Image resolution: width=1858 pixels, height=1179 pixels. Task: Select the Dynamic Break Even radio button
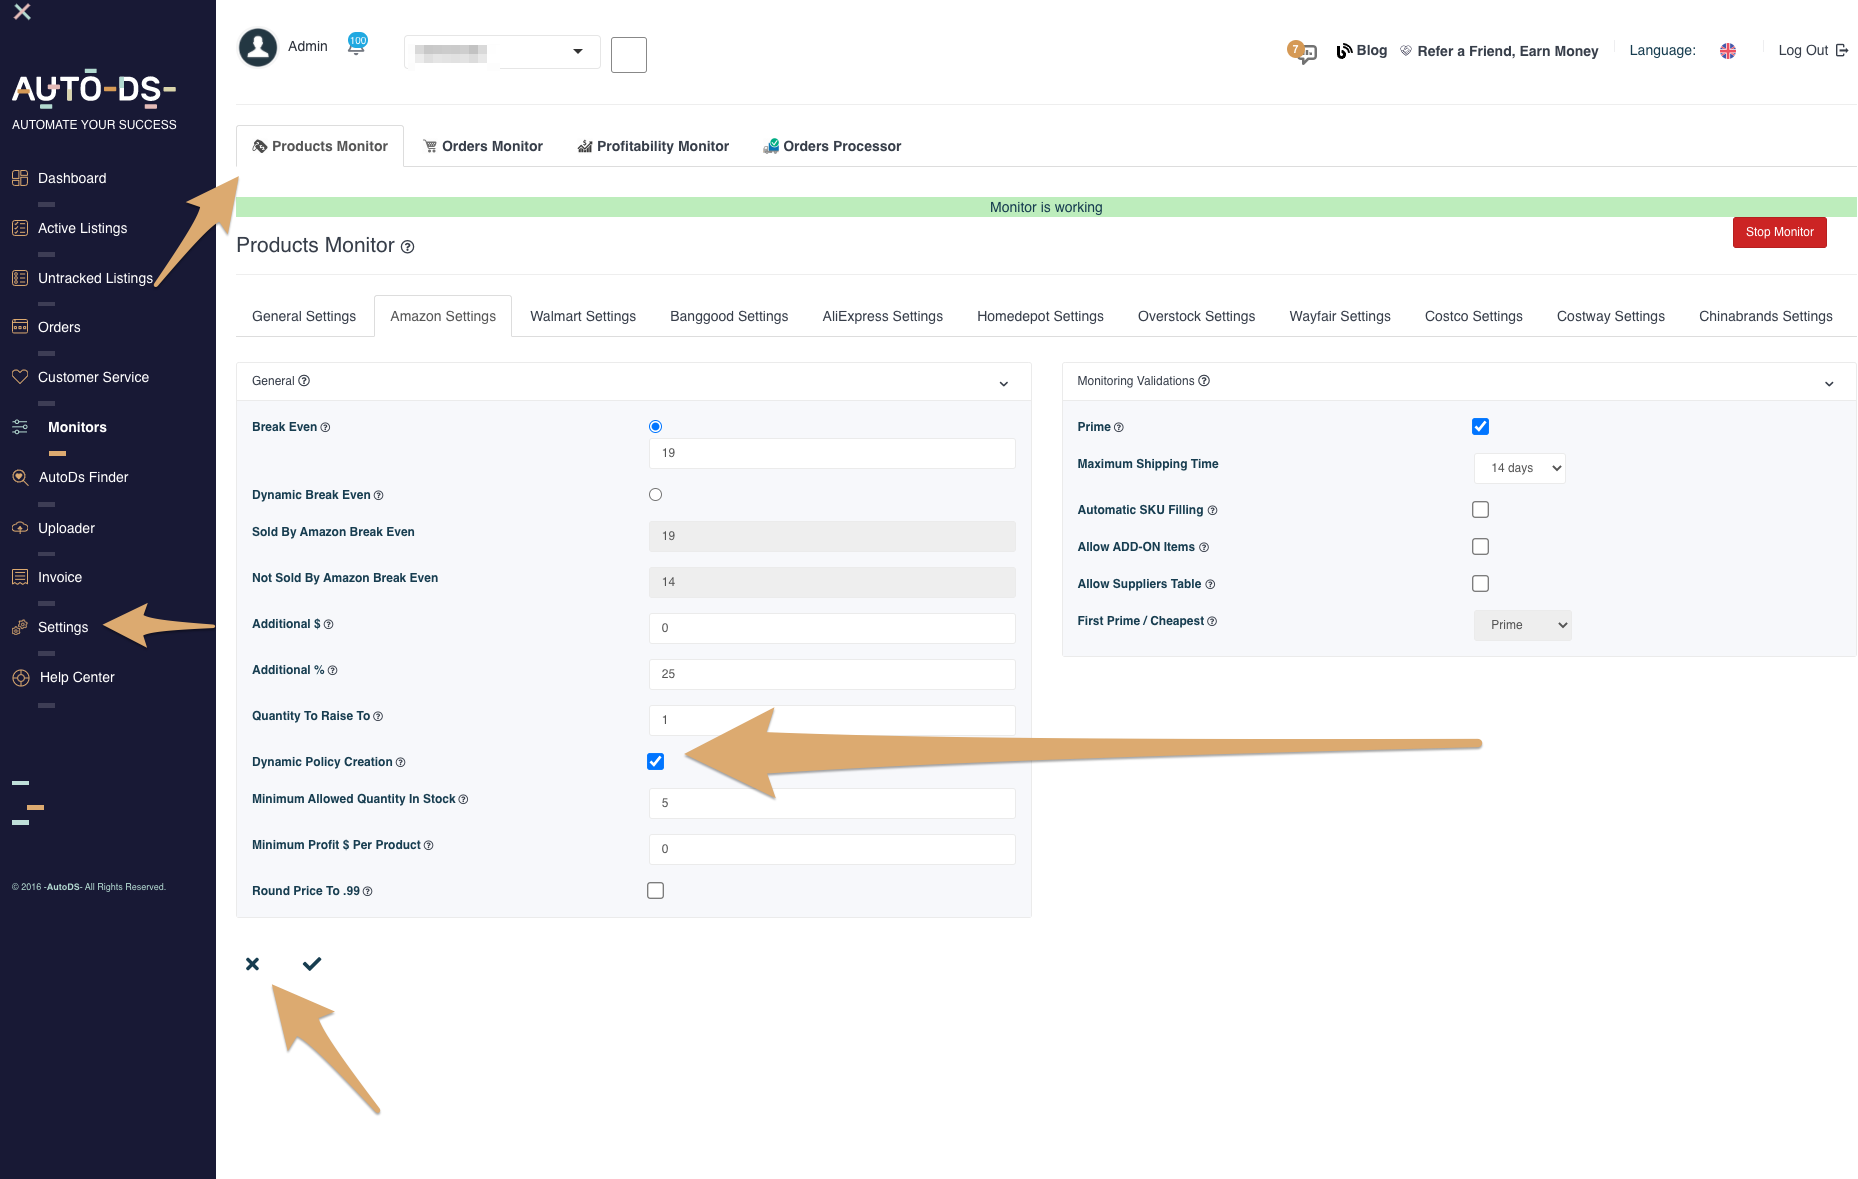tap(655, 495)
